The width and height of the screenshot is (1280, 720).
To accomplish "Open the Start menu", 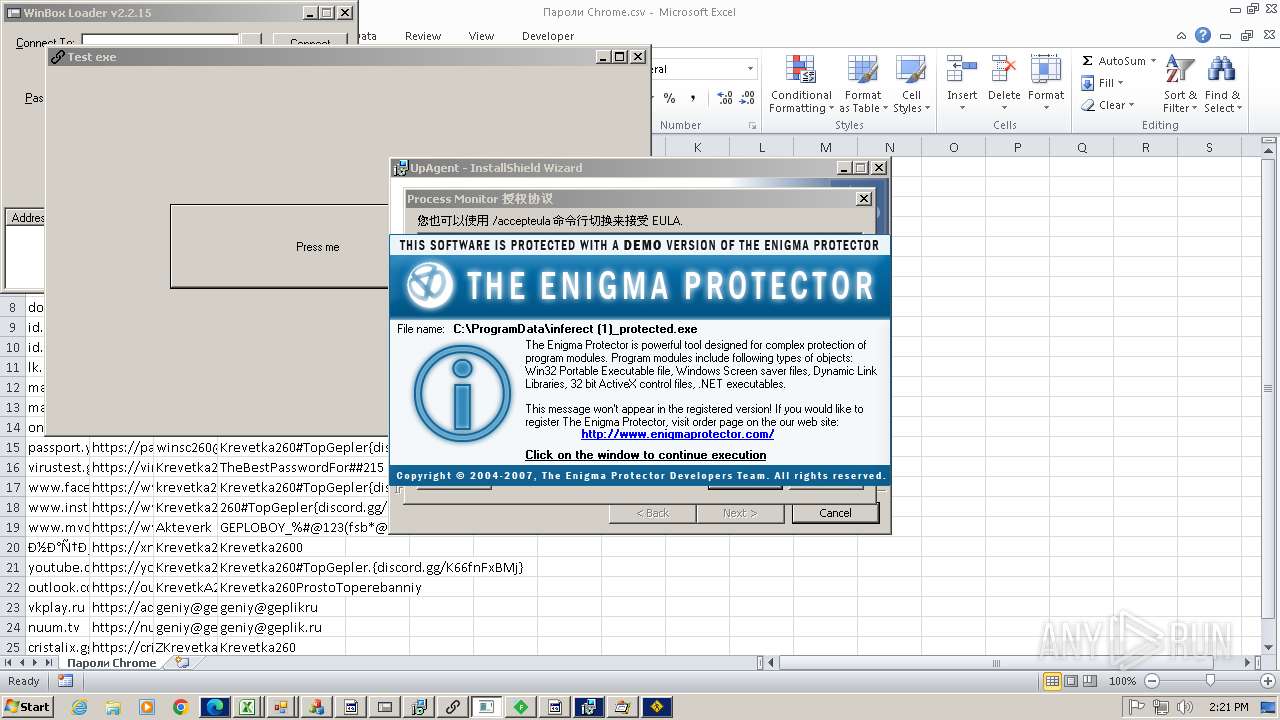I will pos(27,707).
